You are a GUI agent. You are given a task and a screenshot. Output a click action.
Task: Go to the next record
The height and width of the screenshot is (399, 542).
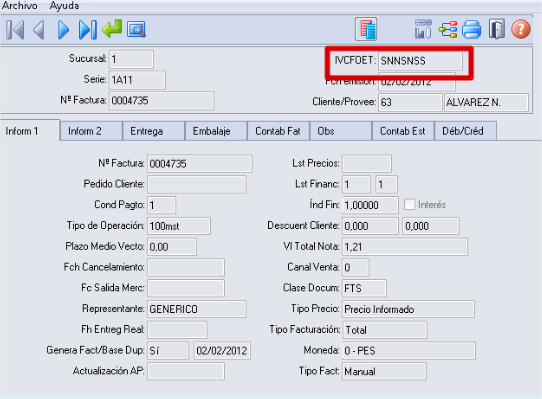click(63, 30)
